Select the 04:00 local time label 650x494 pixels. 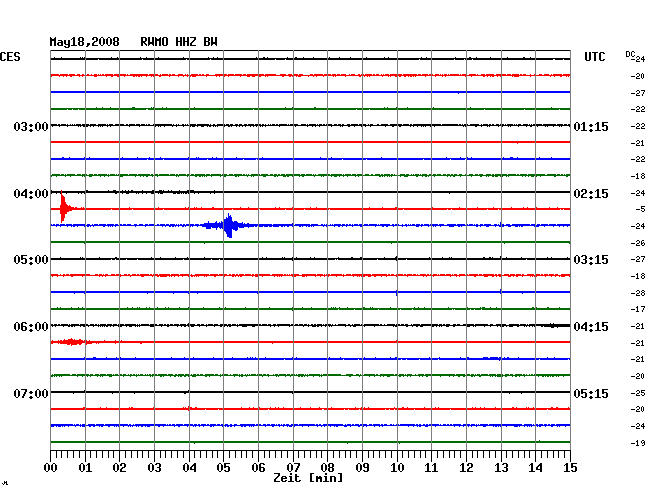pos(31,194)
